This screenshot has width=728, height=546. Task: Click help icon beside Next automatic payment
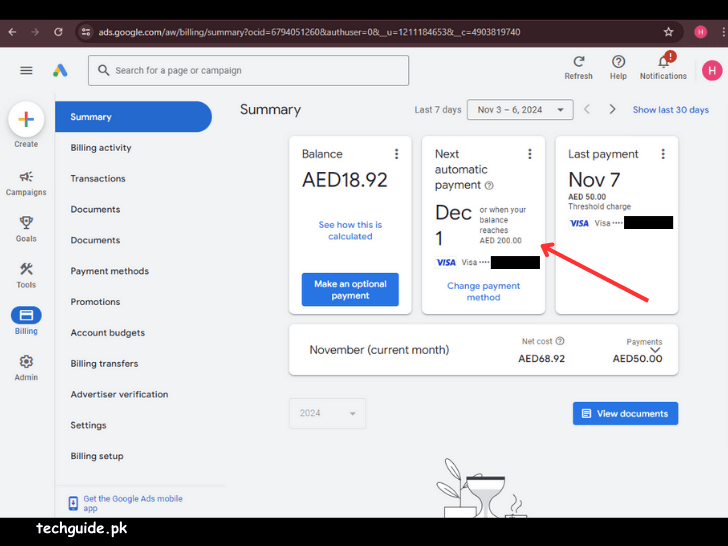pos(489,185)
